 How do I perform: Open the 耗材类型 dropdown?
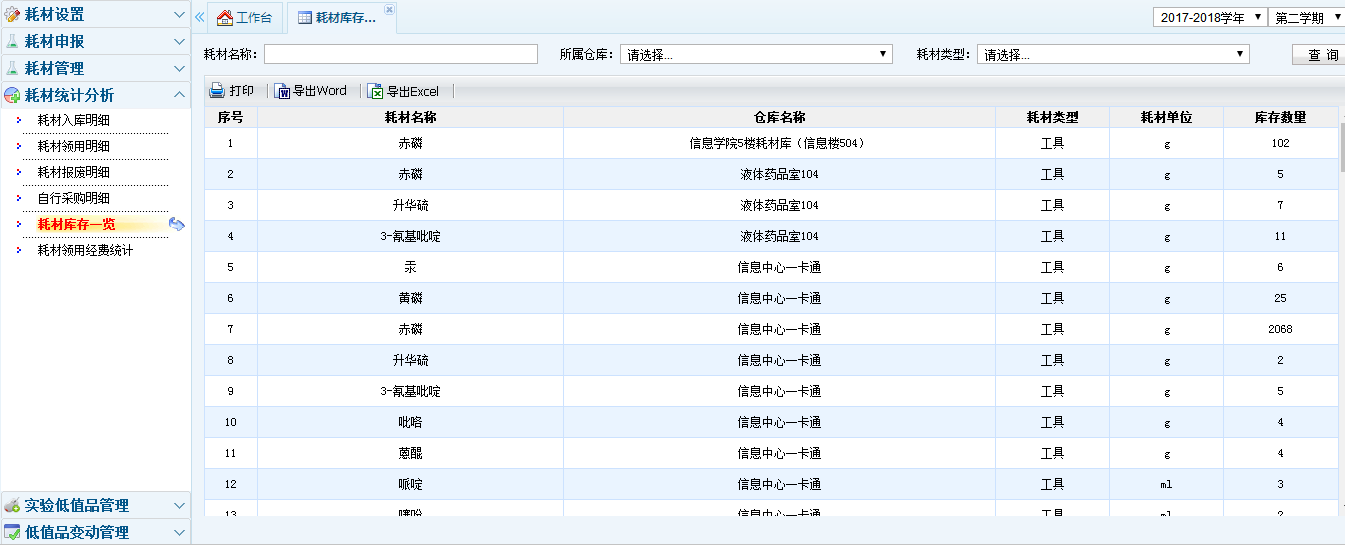[x=1112, y=54]
